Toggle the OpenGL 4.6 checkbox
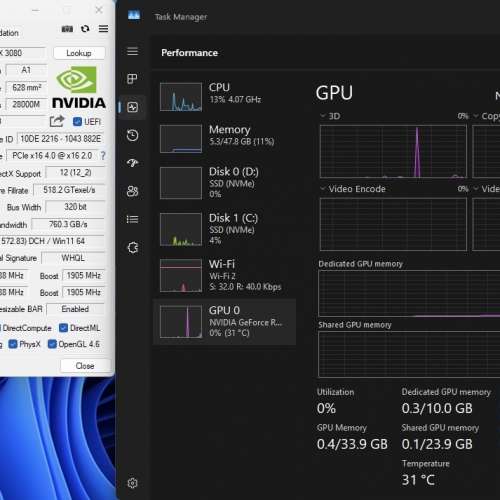This screenshot has width=500, height=500. point(52,344)
